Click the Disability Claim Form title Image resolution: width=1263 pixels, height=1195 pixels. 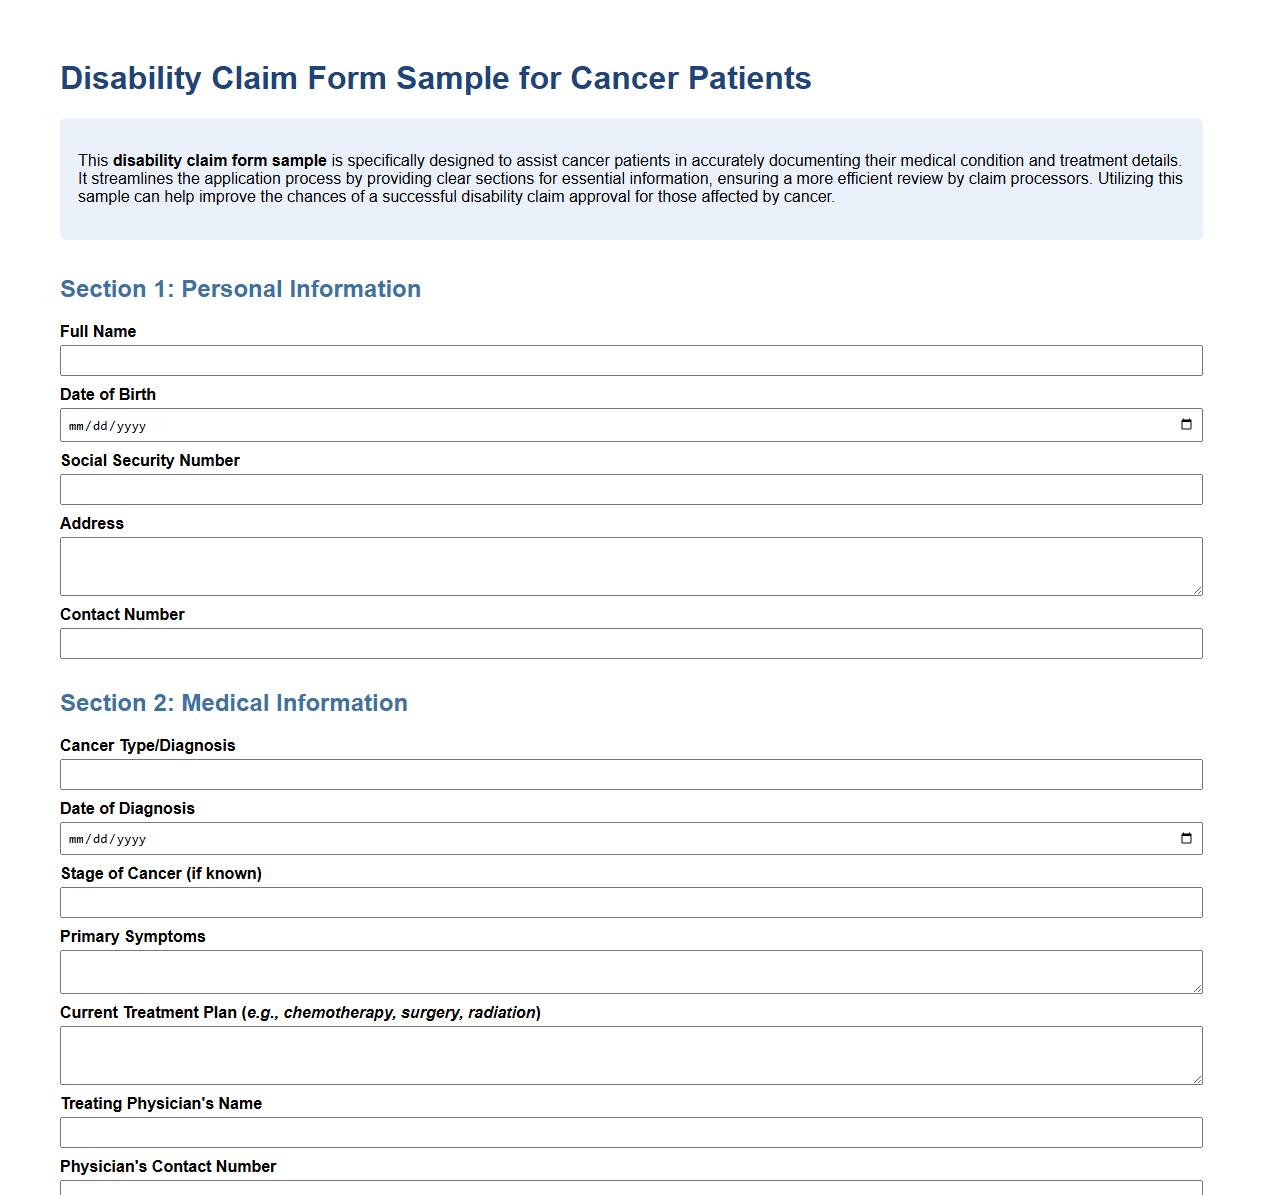point(437,78)
